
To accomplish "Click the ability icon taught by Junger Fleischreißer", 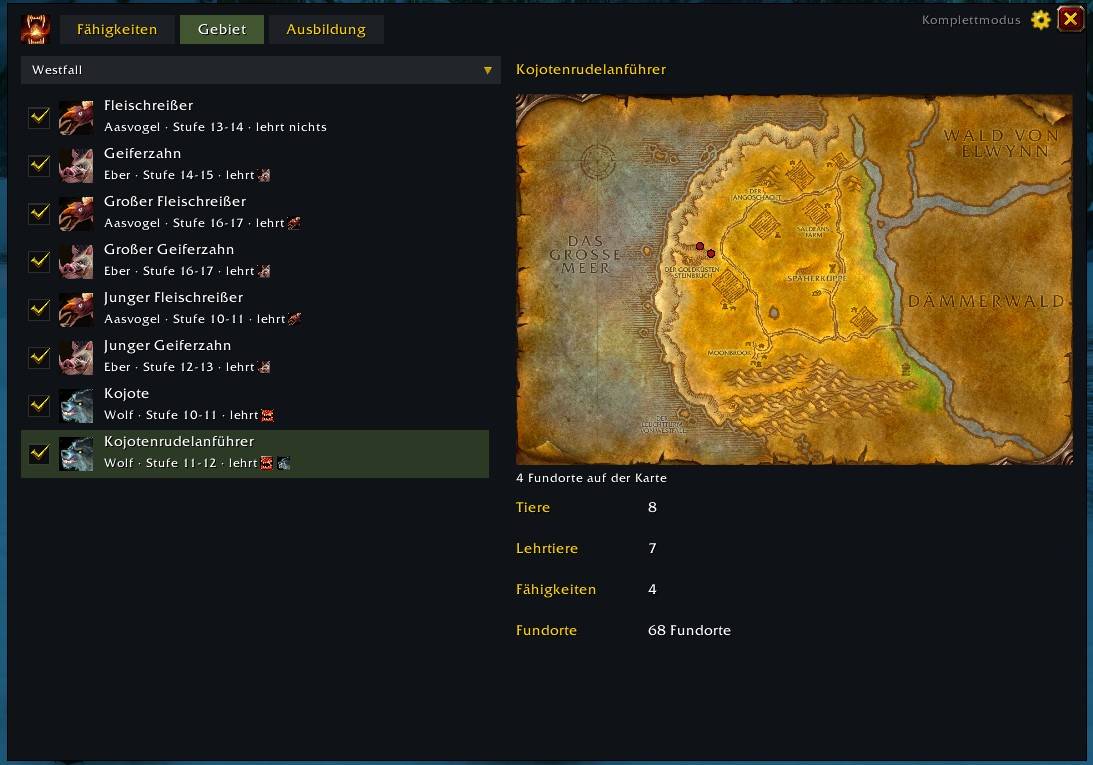I will pyautogui.click(x=295, y=319).
